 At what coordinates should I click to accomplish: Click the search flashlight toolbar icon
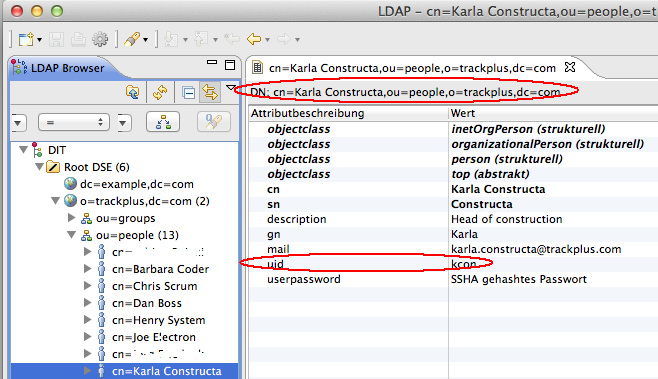point(132,39)
